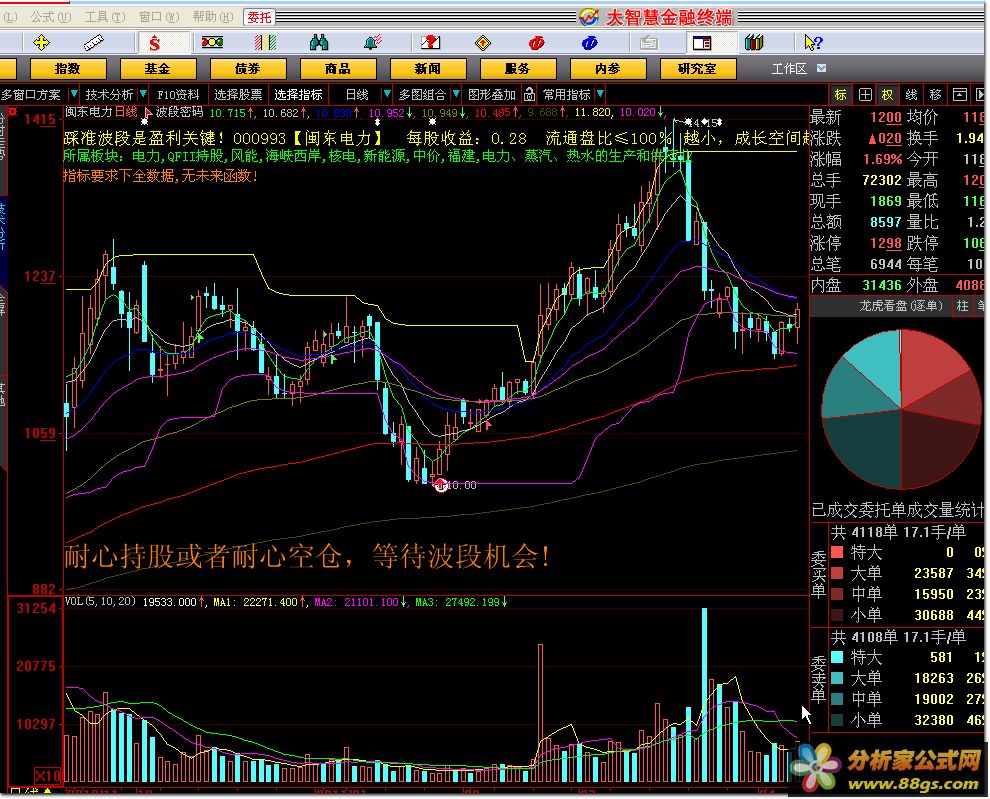The width and height of the screenshot is (990, 799).
Task: Open the traffic-light signal icon
Action: pyautogui.click(x=212, y=42)
